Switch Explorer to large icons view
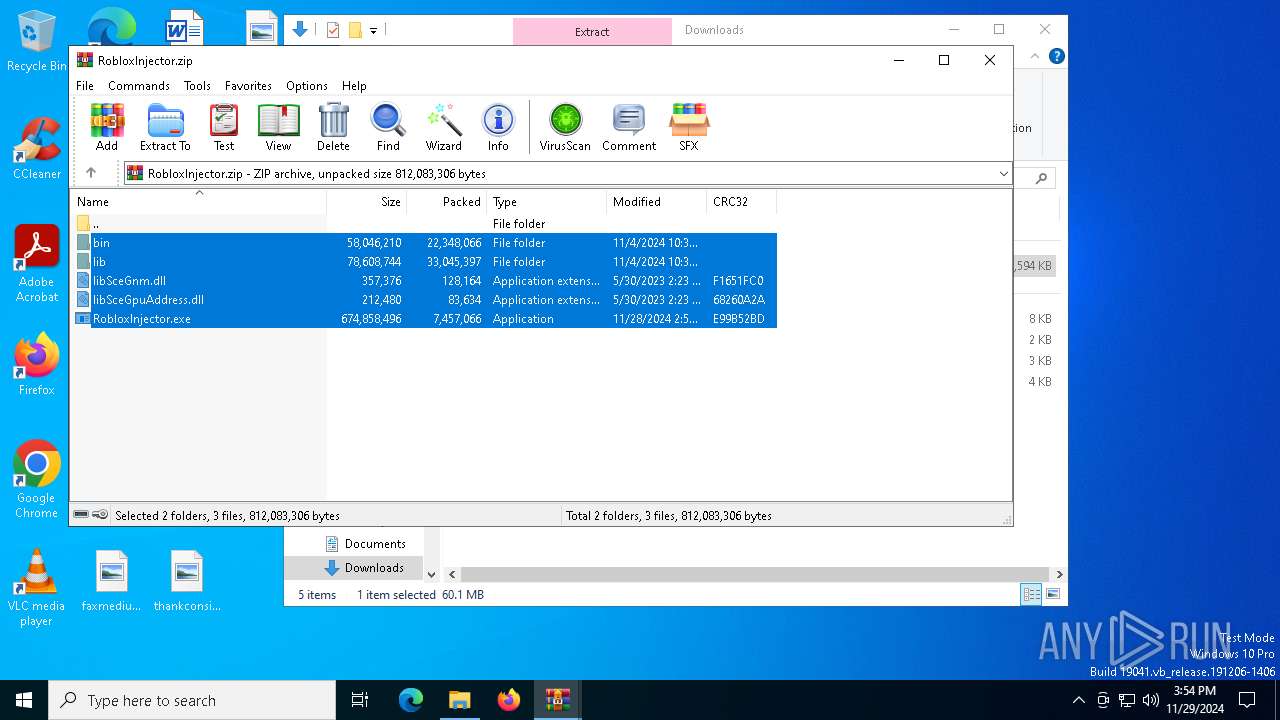The image size is (1280, 720). (x=1052, y=594)
